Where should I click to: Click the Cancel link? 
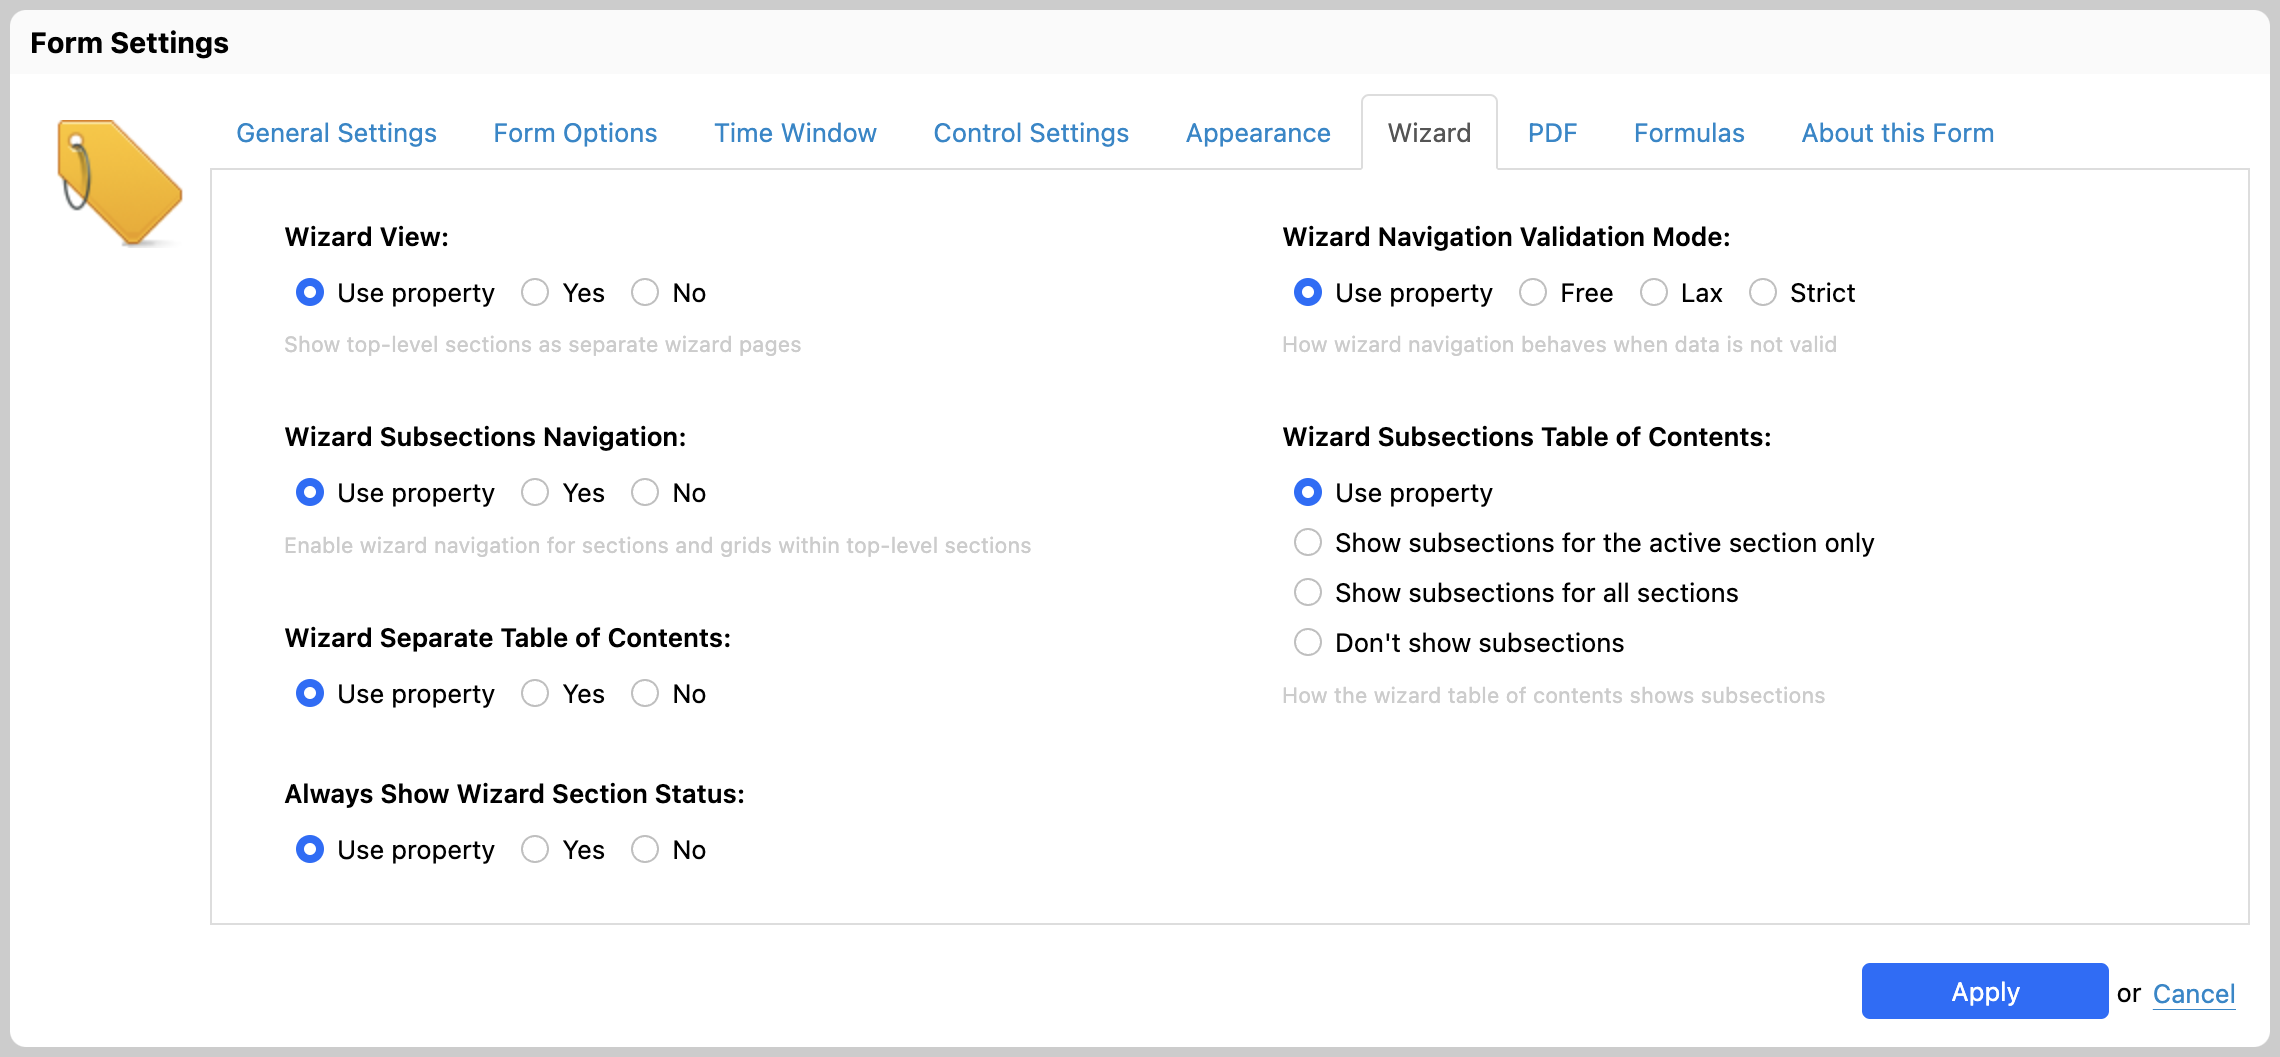pyautogui.click(x=2194, y=993)
